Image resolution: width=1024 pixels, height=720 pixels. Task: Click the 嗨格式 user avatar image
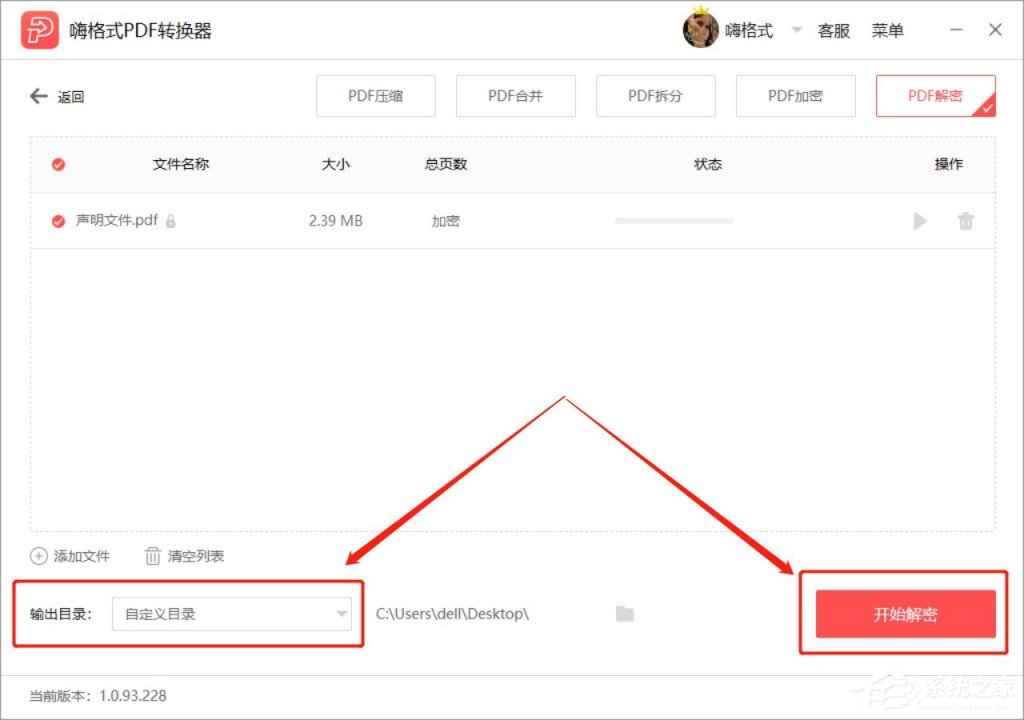click(700, 29)
